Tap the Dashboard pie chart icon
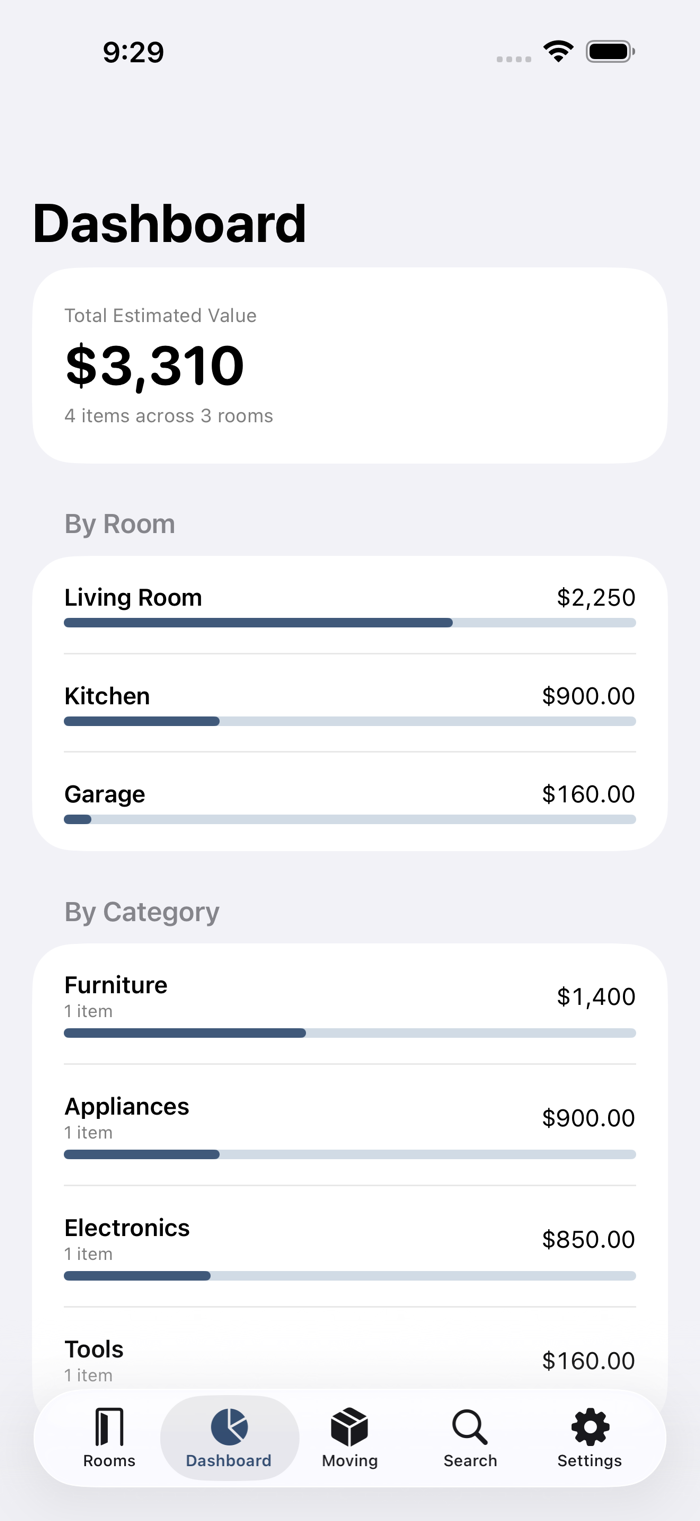 tap(229, 1427)
